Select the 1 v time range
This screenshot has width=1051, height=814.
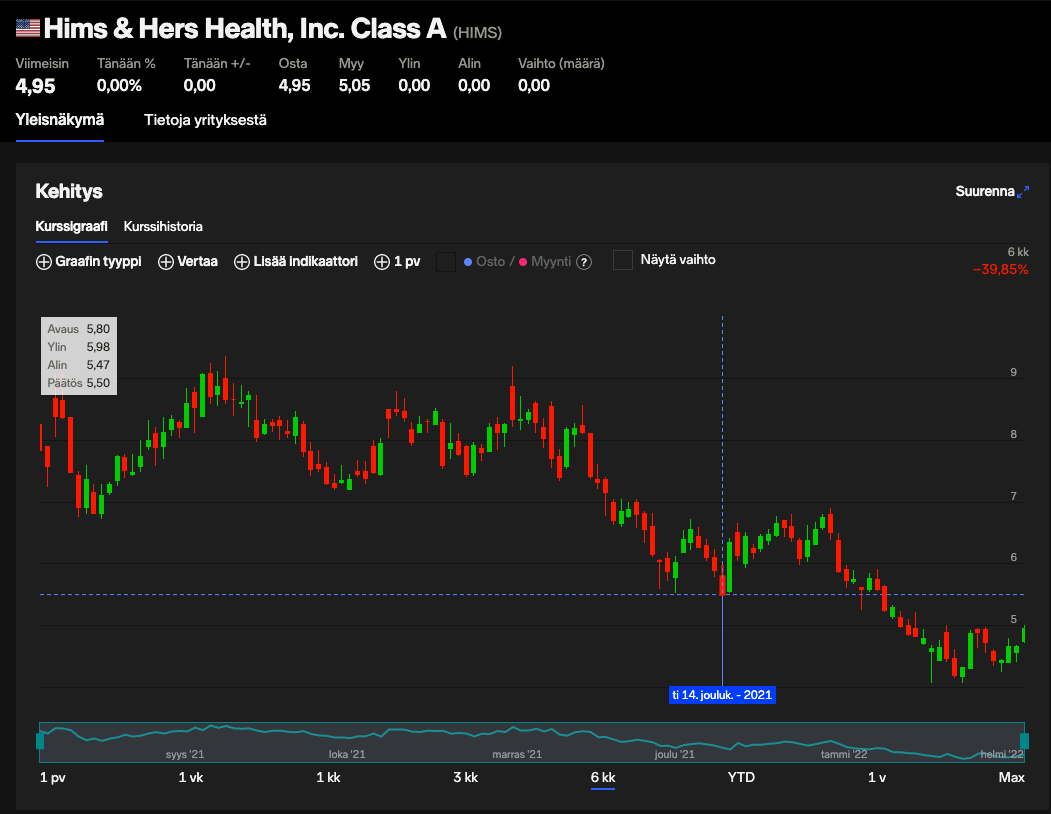[x=877, y=777]
